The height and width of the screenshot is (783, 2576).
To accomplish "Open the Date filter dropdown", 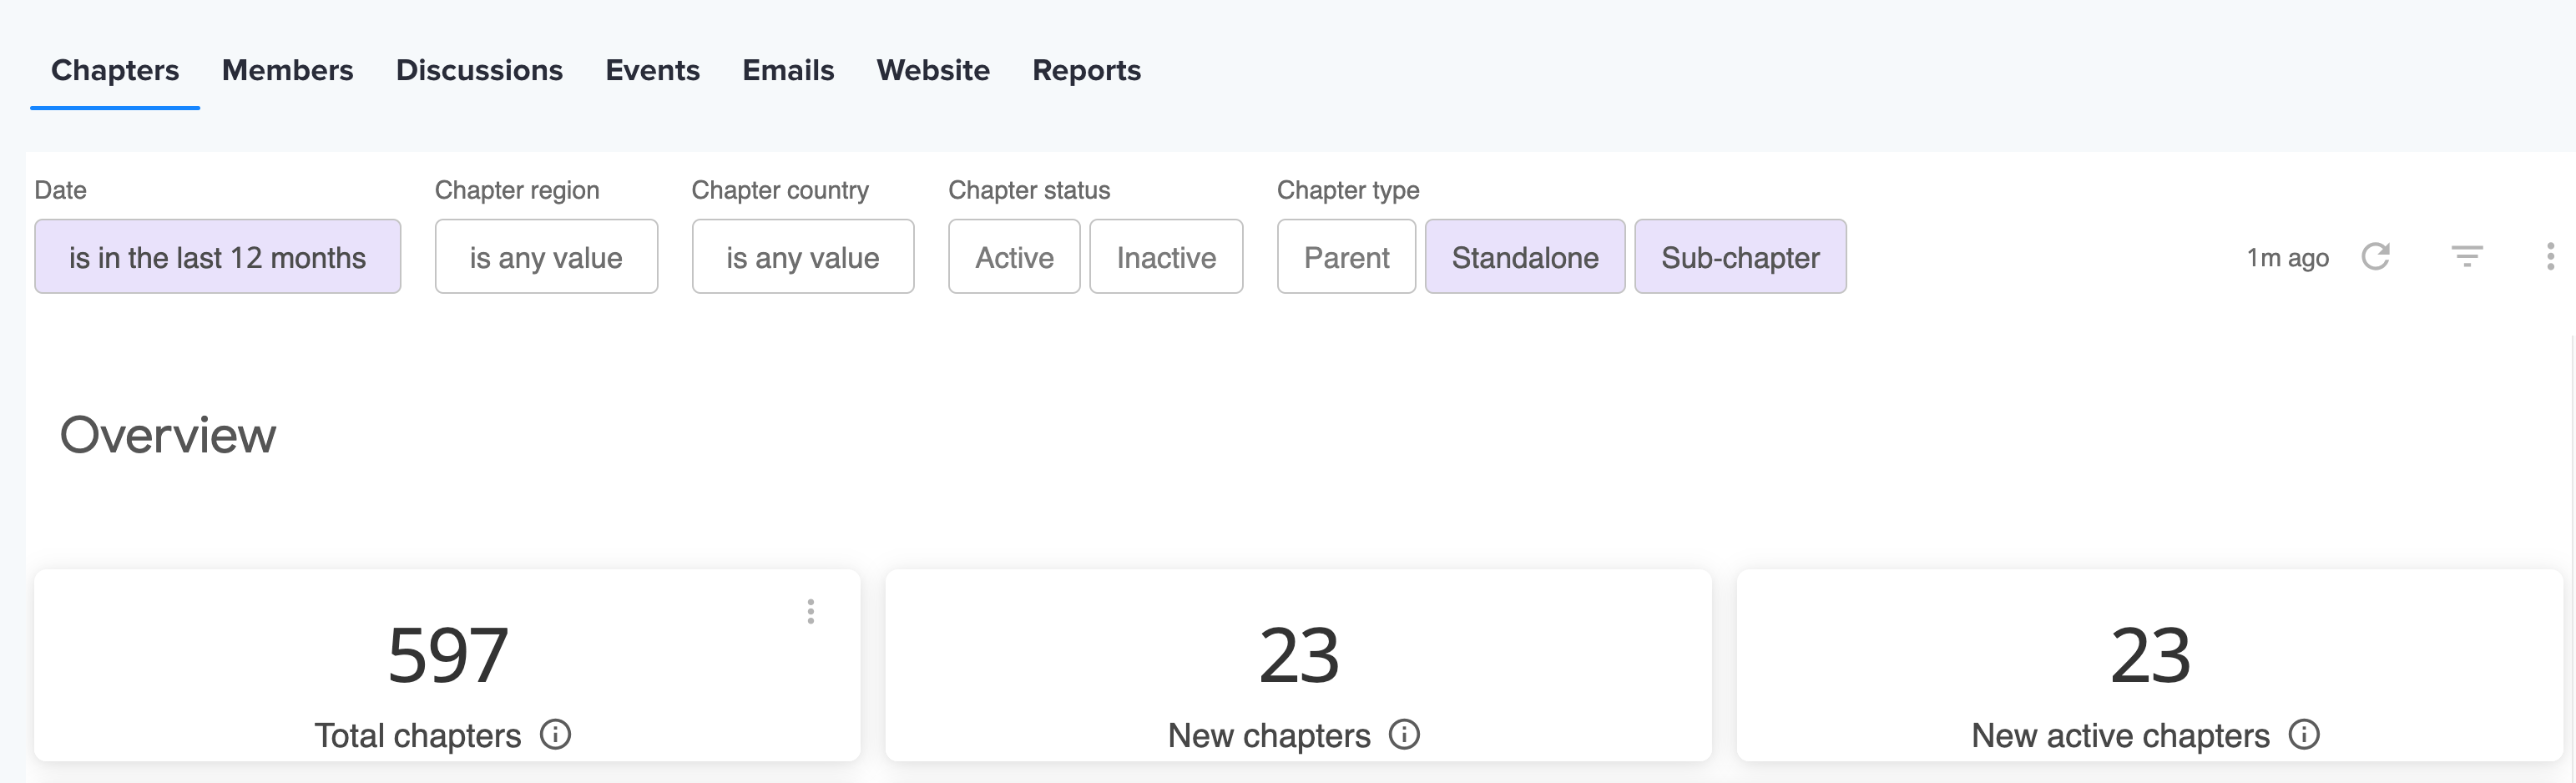I will tap(217, 257).
